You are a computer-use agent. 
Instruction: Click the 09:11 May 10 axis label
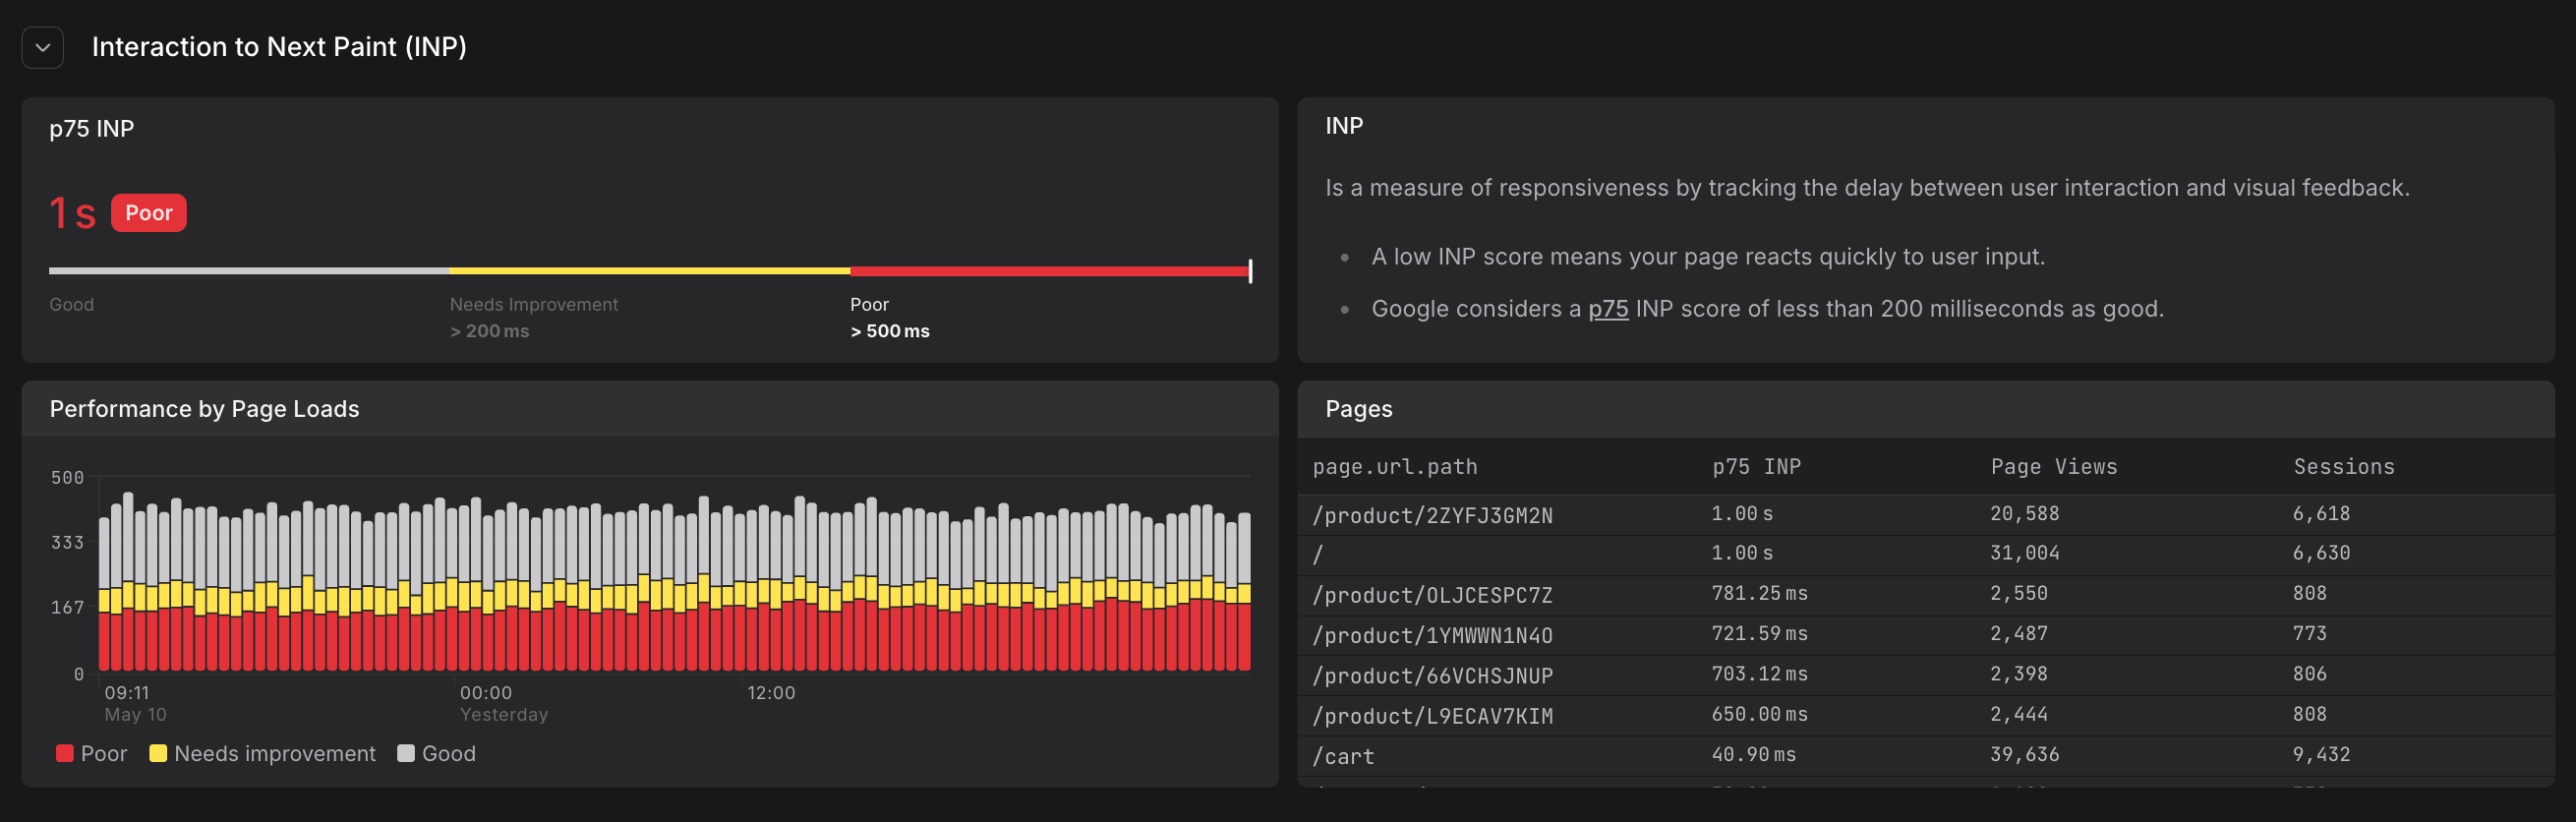tap(136, 703)
